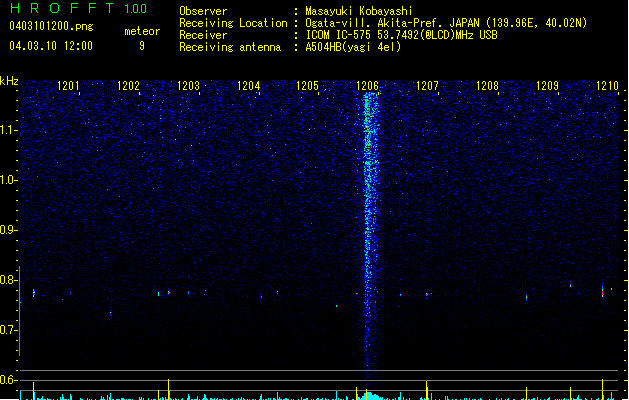
Task: Click the date stamp 04.03.10 12:00
Action: pyautogui.click(x=51, y=46)
